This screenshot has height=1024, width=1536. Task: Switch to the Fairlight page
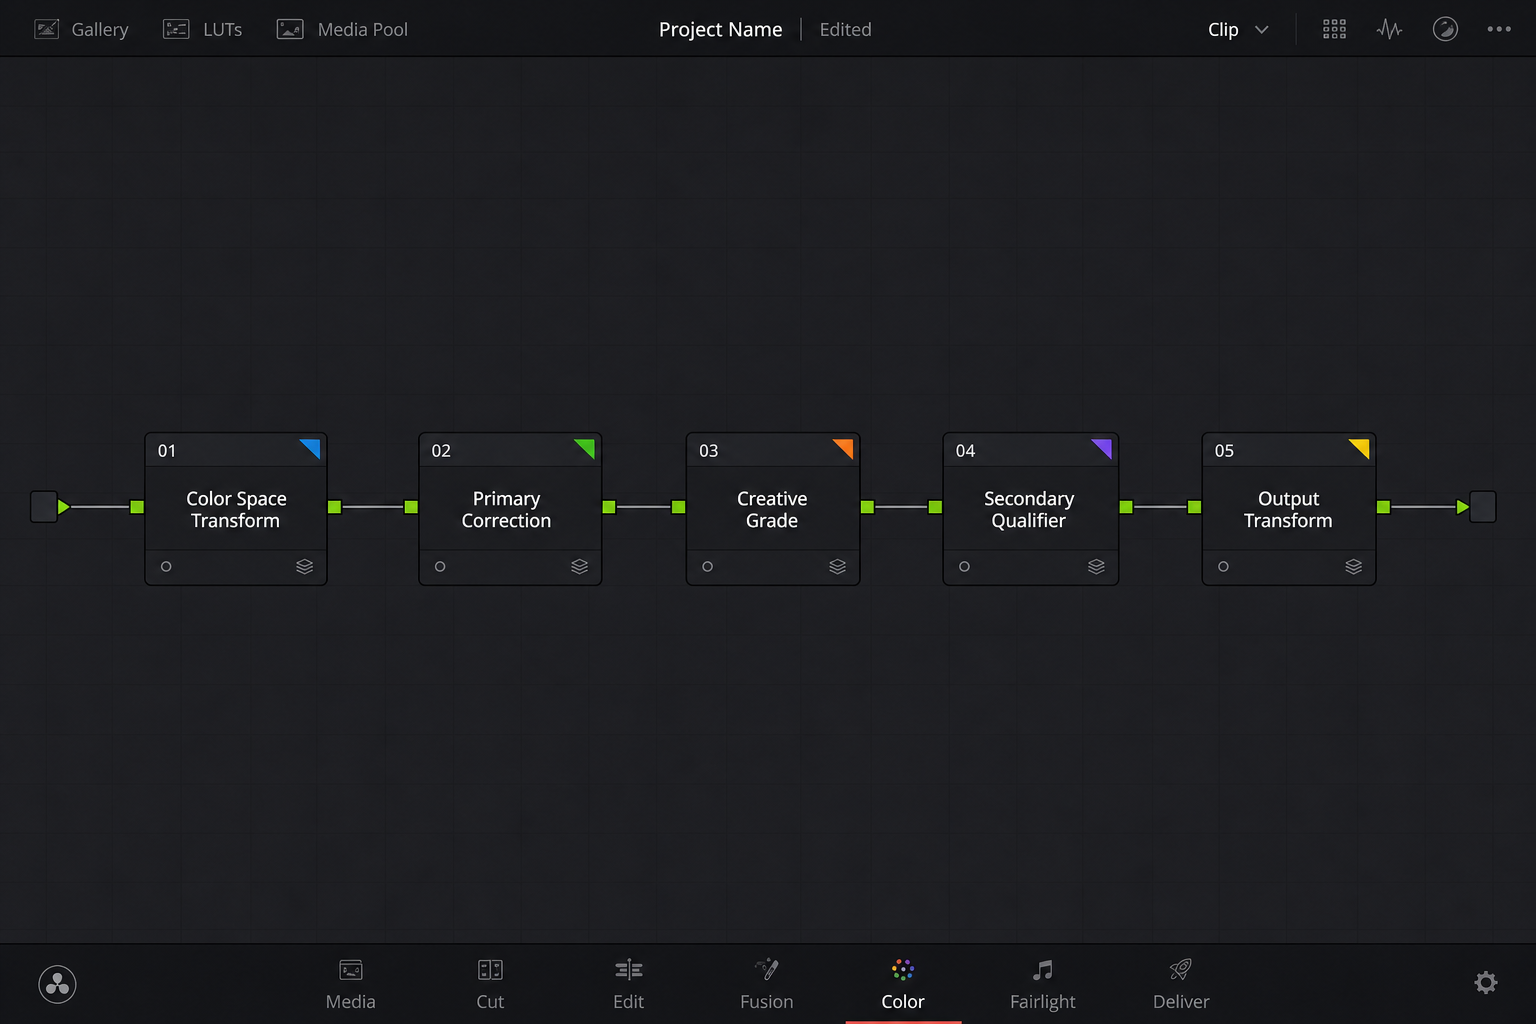1043,985
